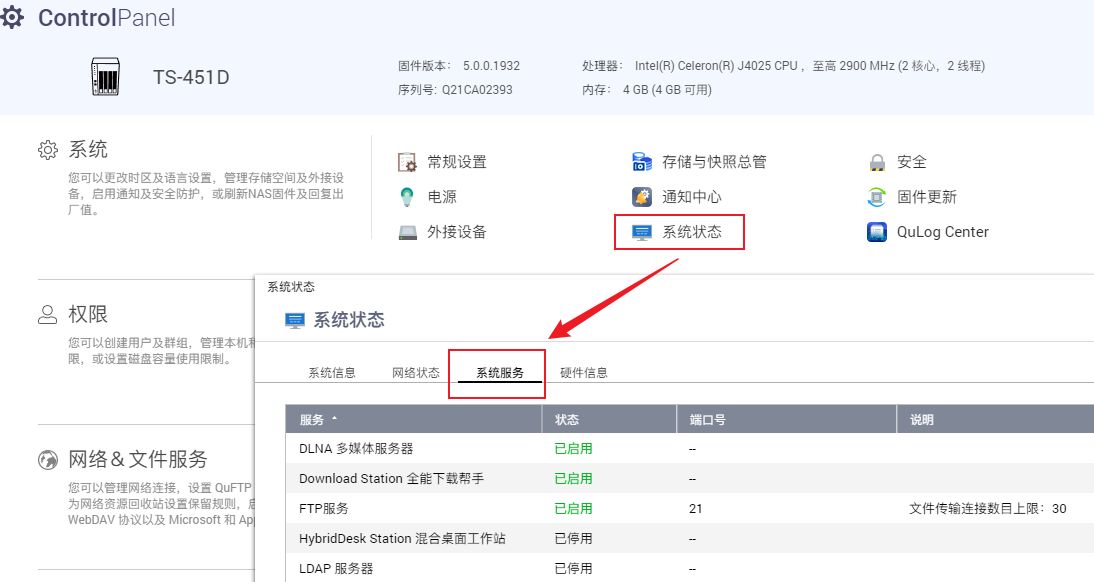Viewport: 1094px width, 582px height.
Task: Click the 系统状态 monitor icon
Action: (x=642, y=232)
